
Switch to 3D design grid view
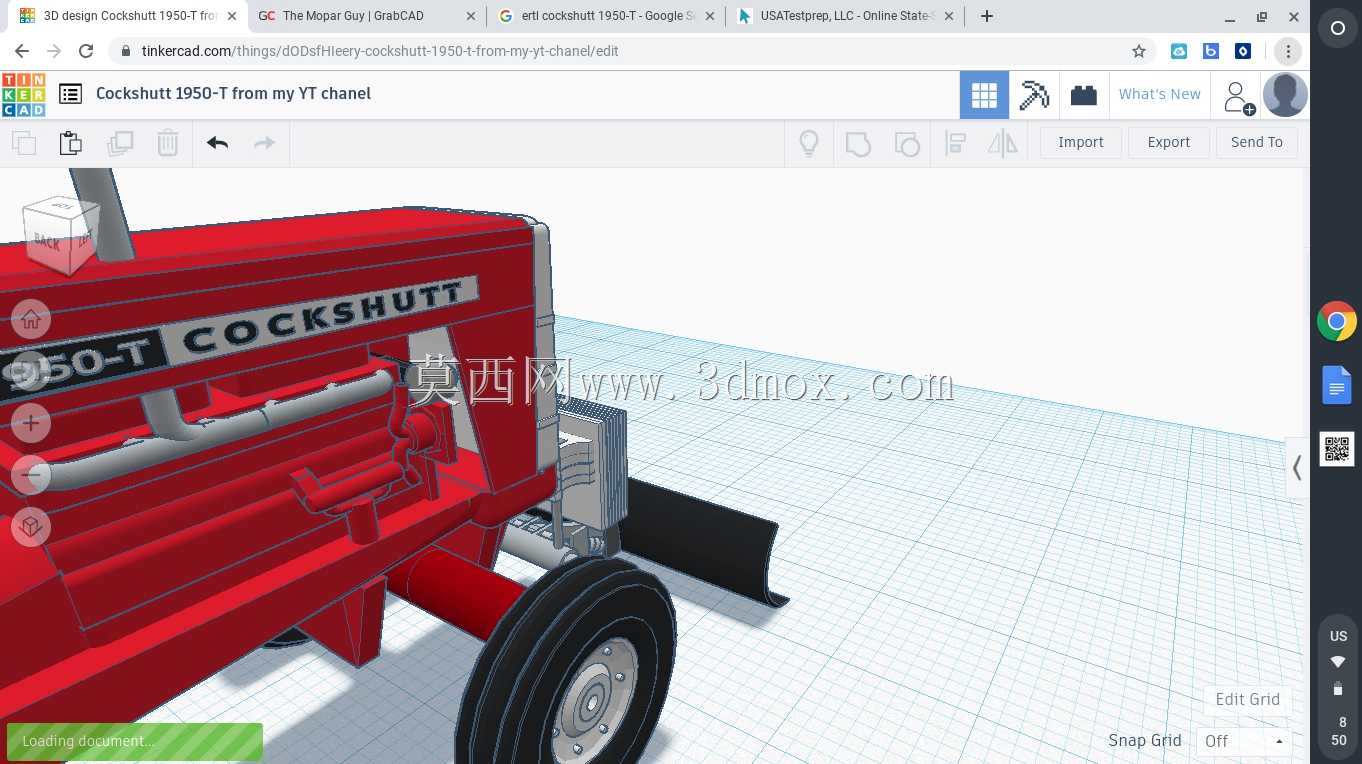pyautogui.click(x=984, y=95)
